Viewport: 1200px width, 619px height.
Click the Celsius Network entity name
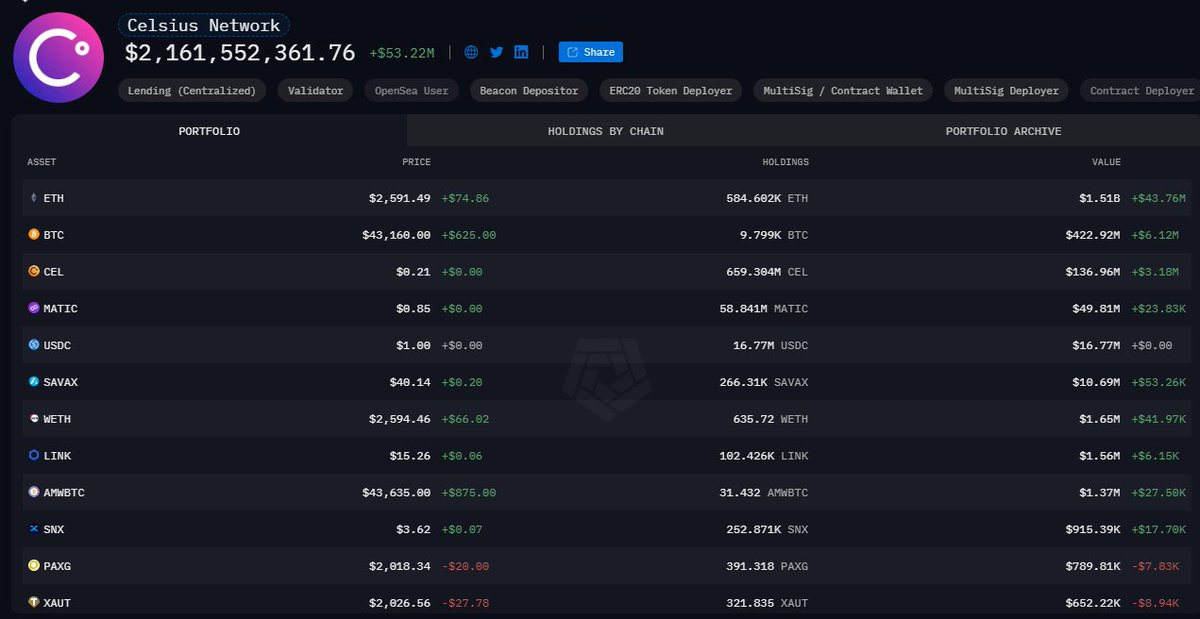point(204,25)
